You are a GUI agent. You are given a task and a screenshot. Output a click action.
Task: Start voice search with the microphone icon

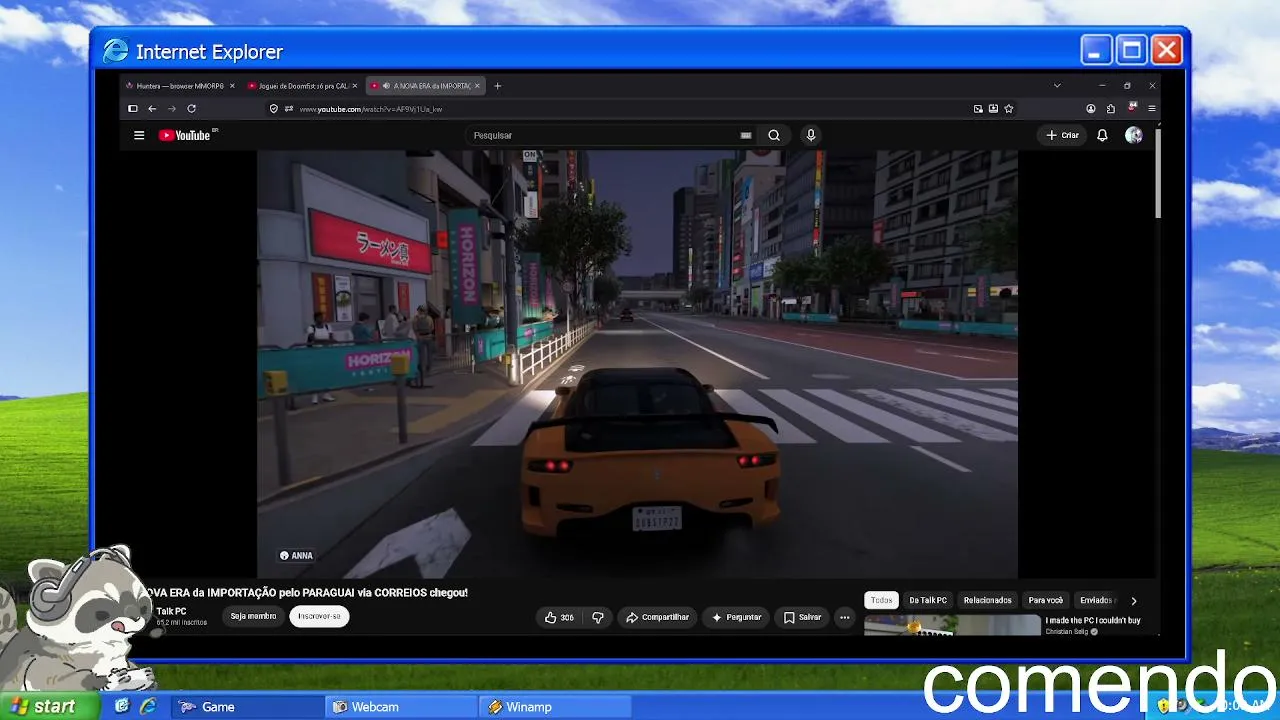tap(811, 135)
